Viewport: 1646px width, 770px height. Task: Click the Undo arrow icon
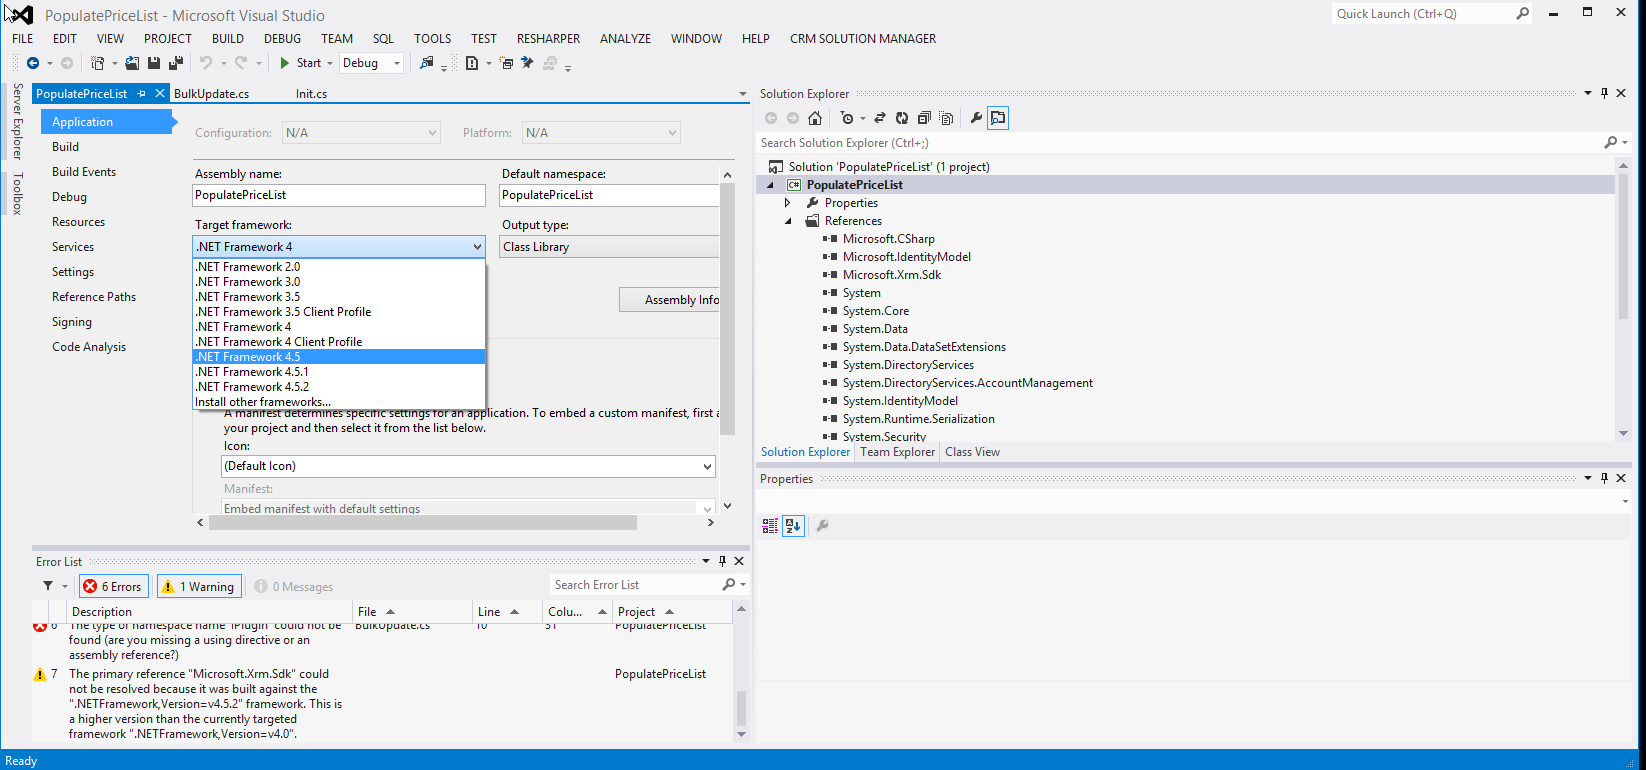tap(206, 63)
